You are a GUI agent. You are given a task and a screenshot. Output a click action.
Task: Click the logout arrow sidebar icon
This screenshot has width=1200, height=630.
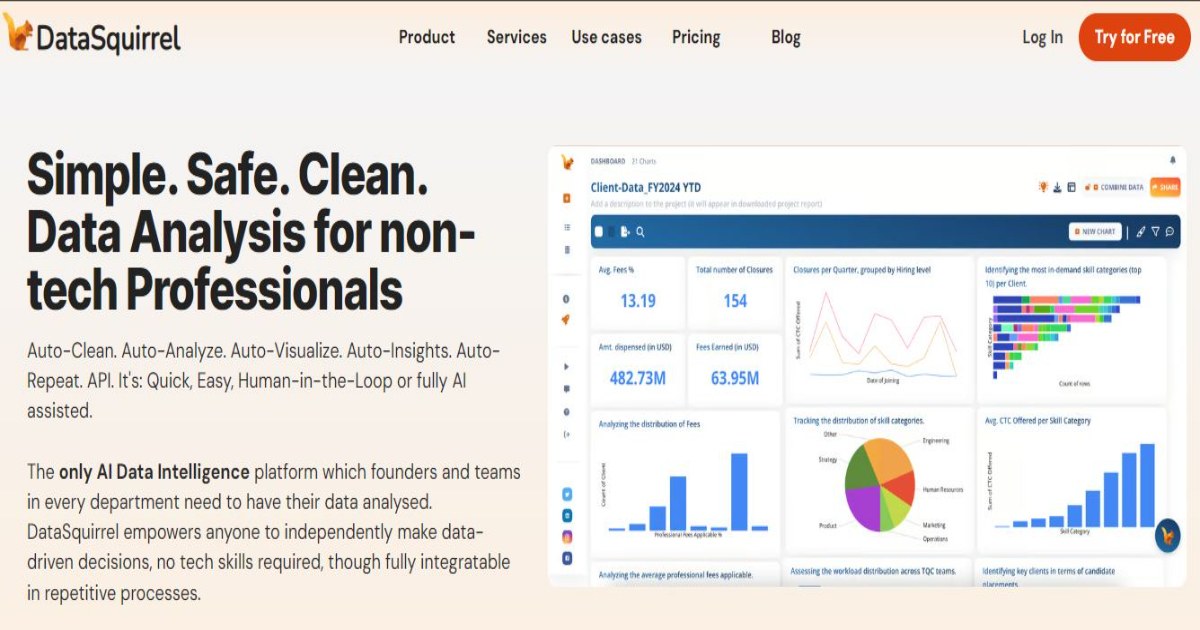[x=567, y=434]
